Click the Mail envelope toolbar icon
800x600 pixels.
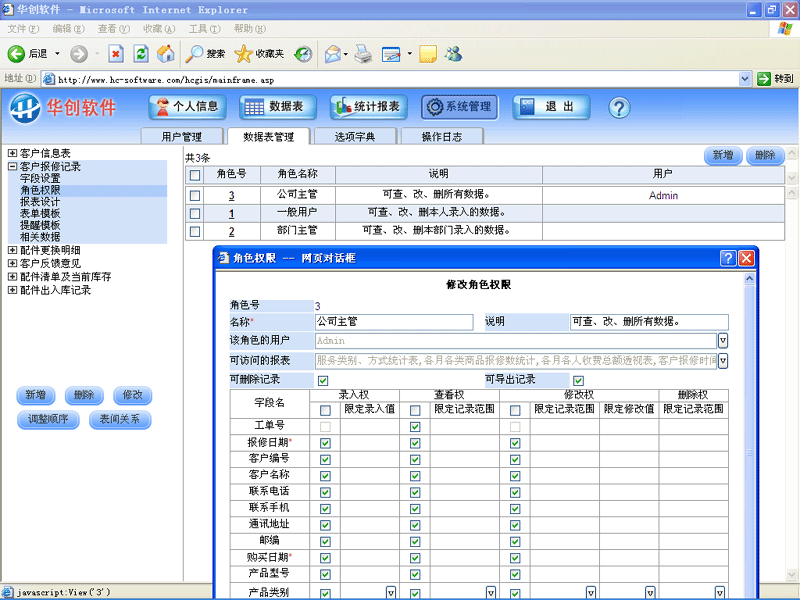pos(333,54)
